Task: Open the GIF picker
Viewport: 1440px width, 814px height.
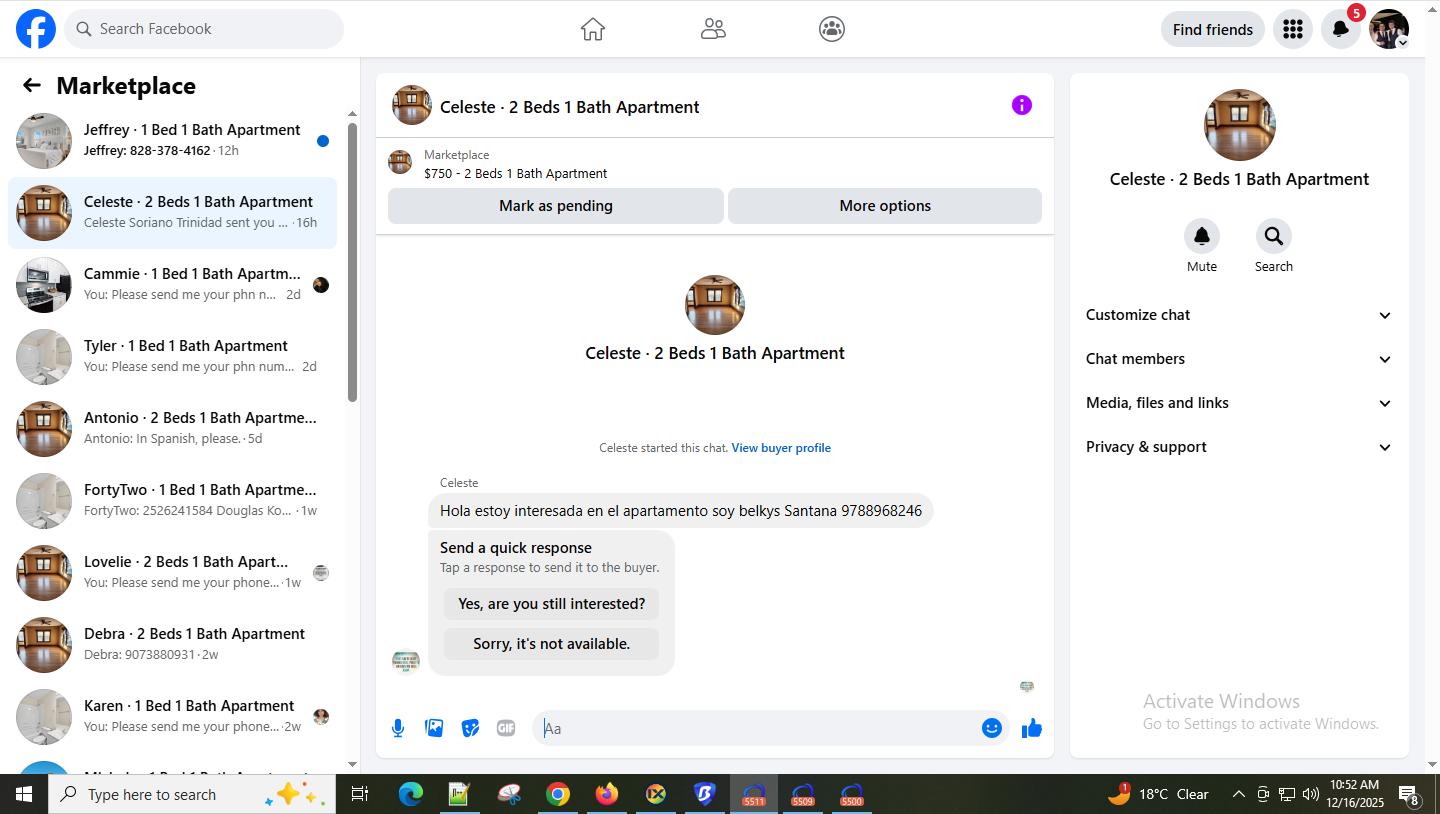Action: (x=506, y=728)
